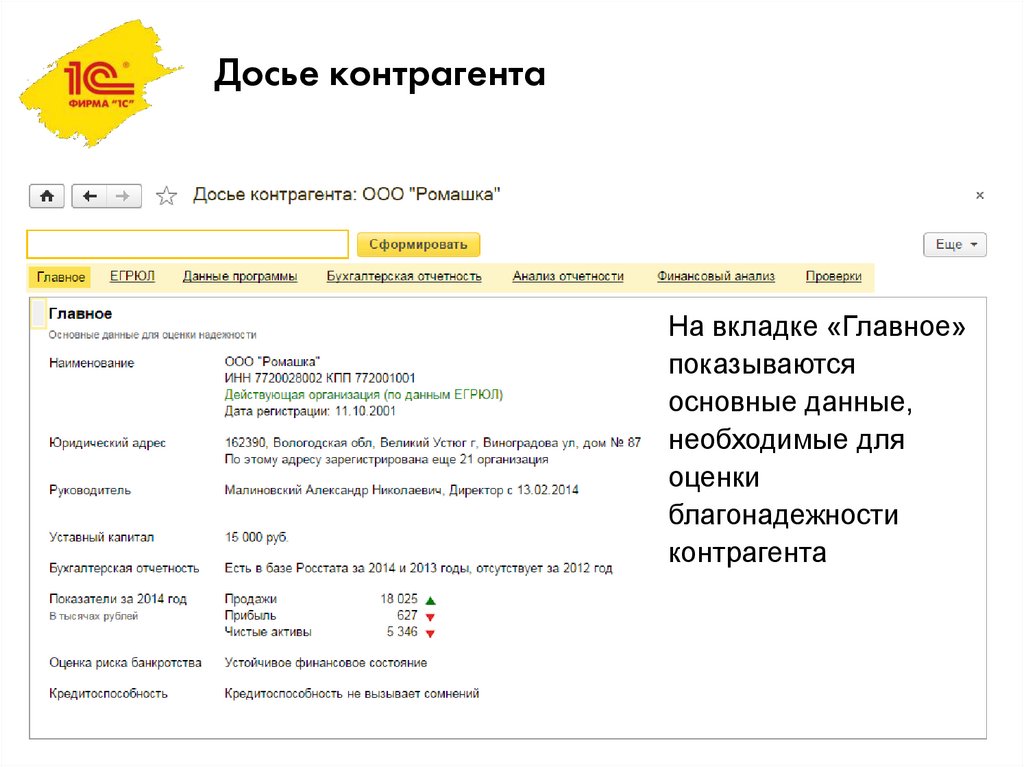Viewport: 1024px width, 767px height.
Task: Open the Еще dropdown menu
Action: (x=955, y=244)
